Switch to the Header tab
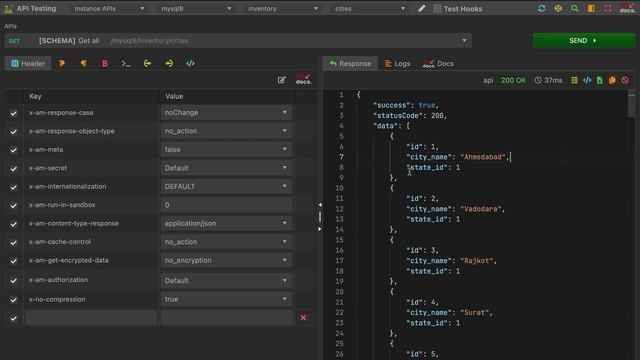The height and width of the screenshot is (360, 640). coord(28,63)
